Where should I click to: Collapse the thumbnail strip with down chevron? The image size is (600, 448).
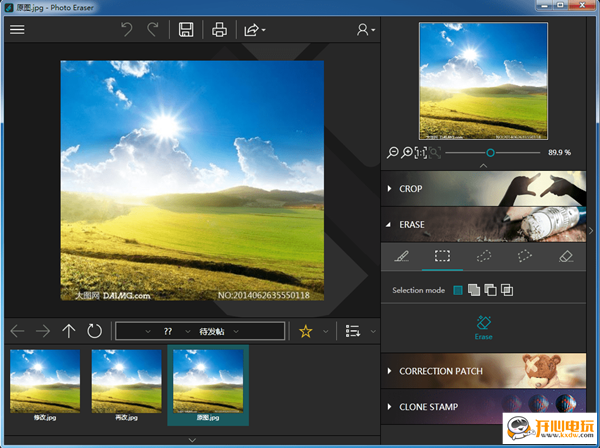click(x=192, y=440)
